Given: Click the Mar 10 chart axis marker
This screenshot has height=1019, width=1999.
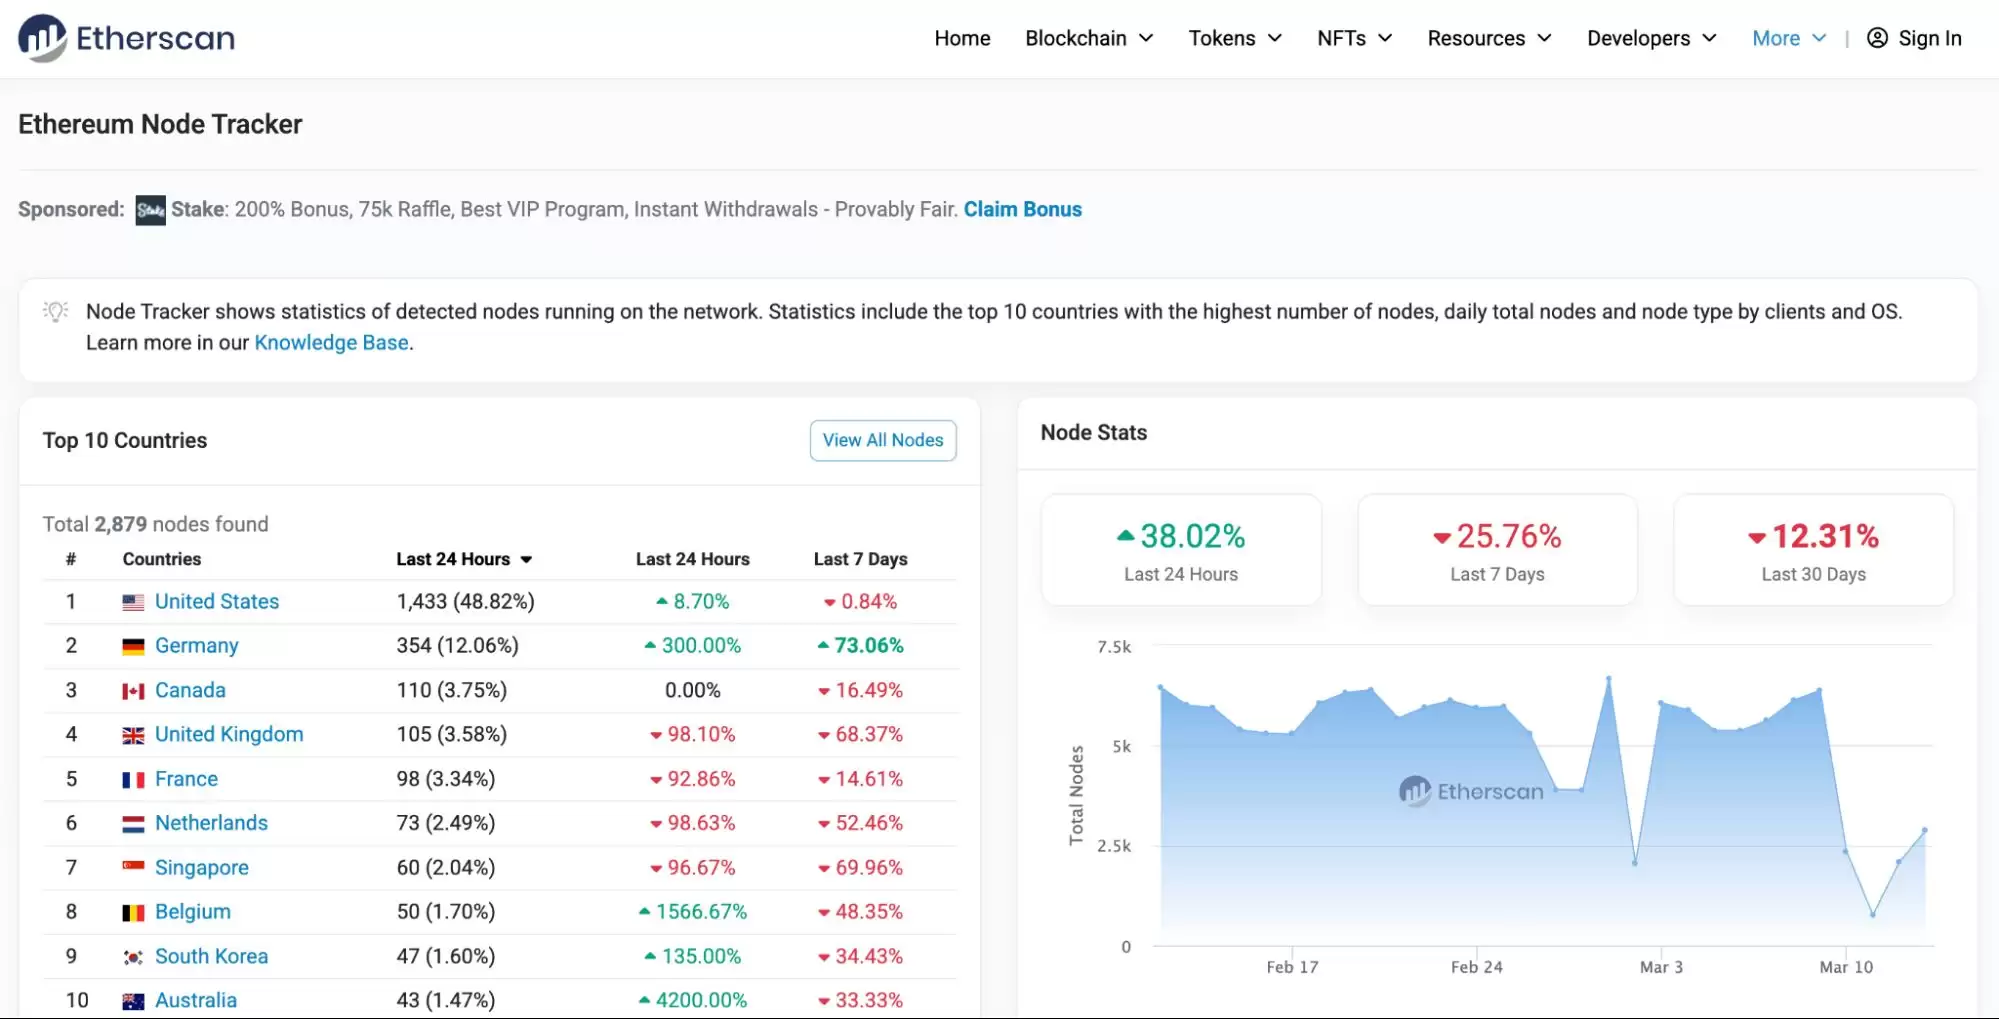Looking at the screenshot, I should tap(1845, 967).
